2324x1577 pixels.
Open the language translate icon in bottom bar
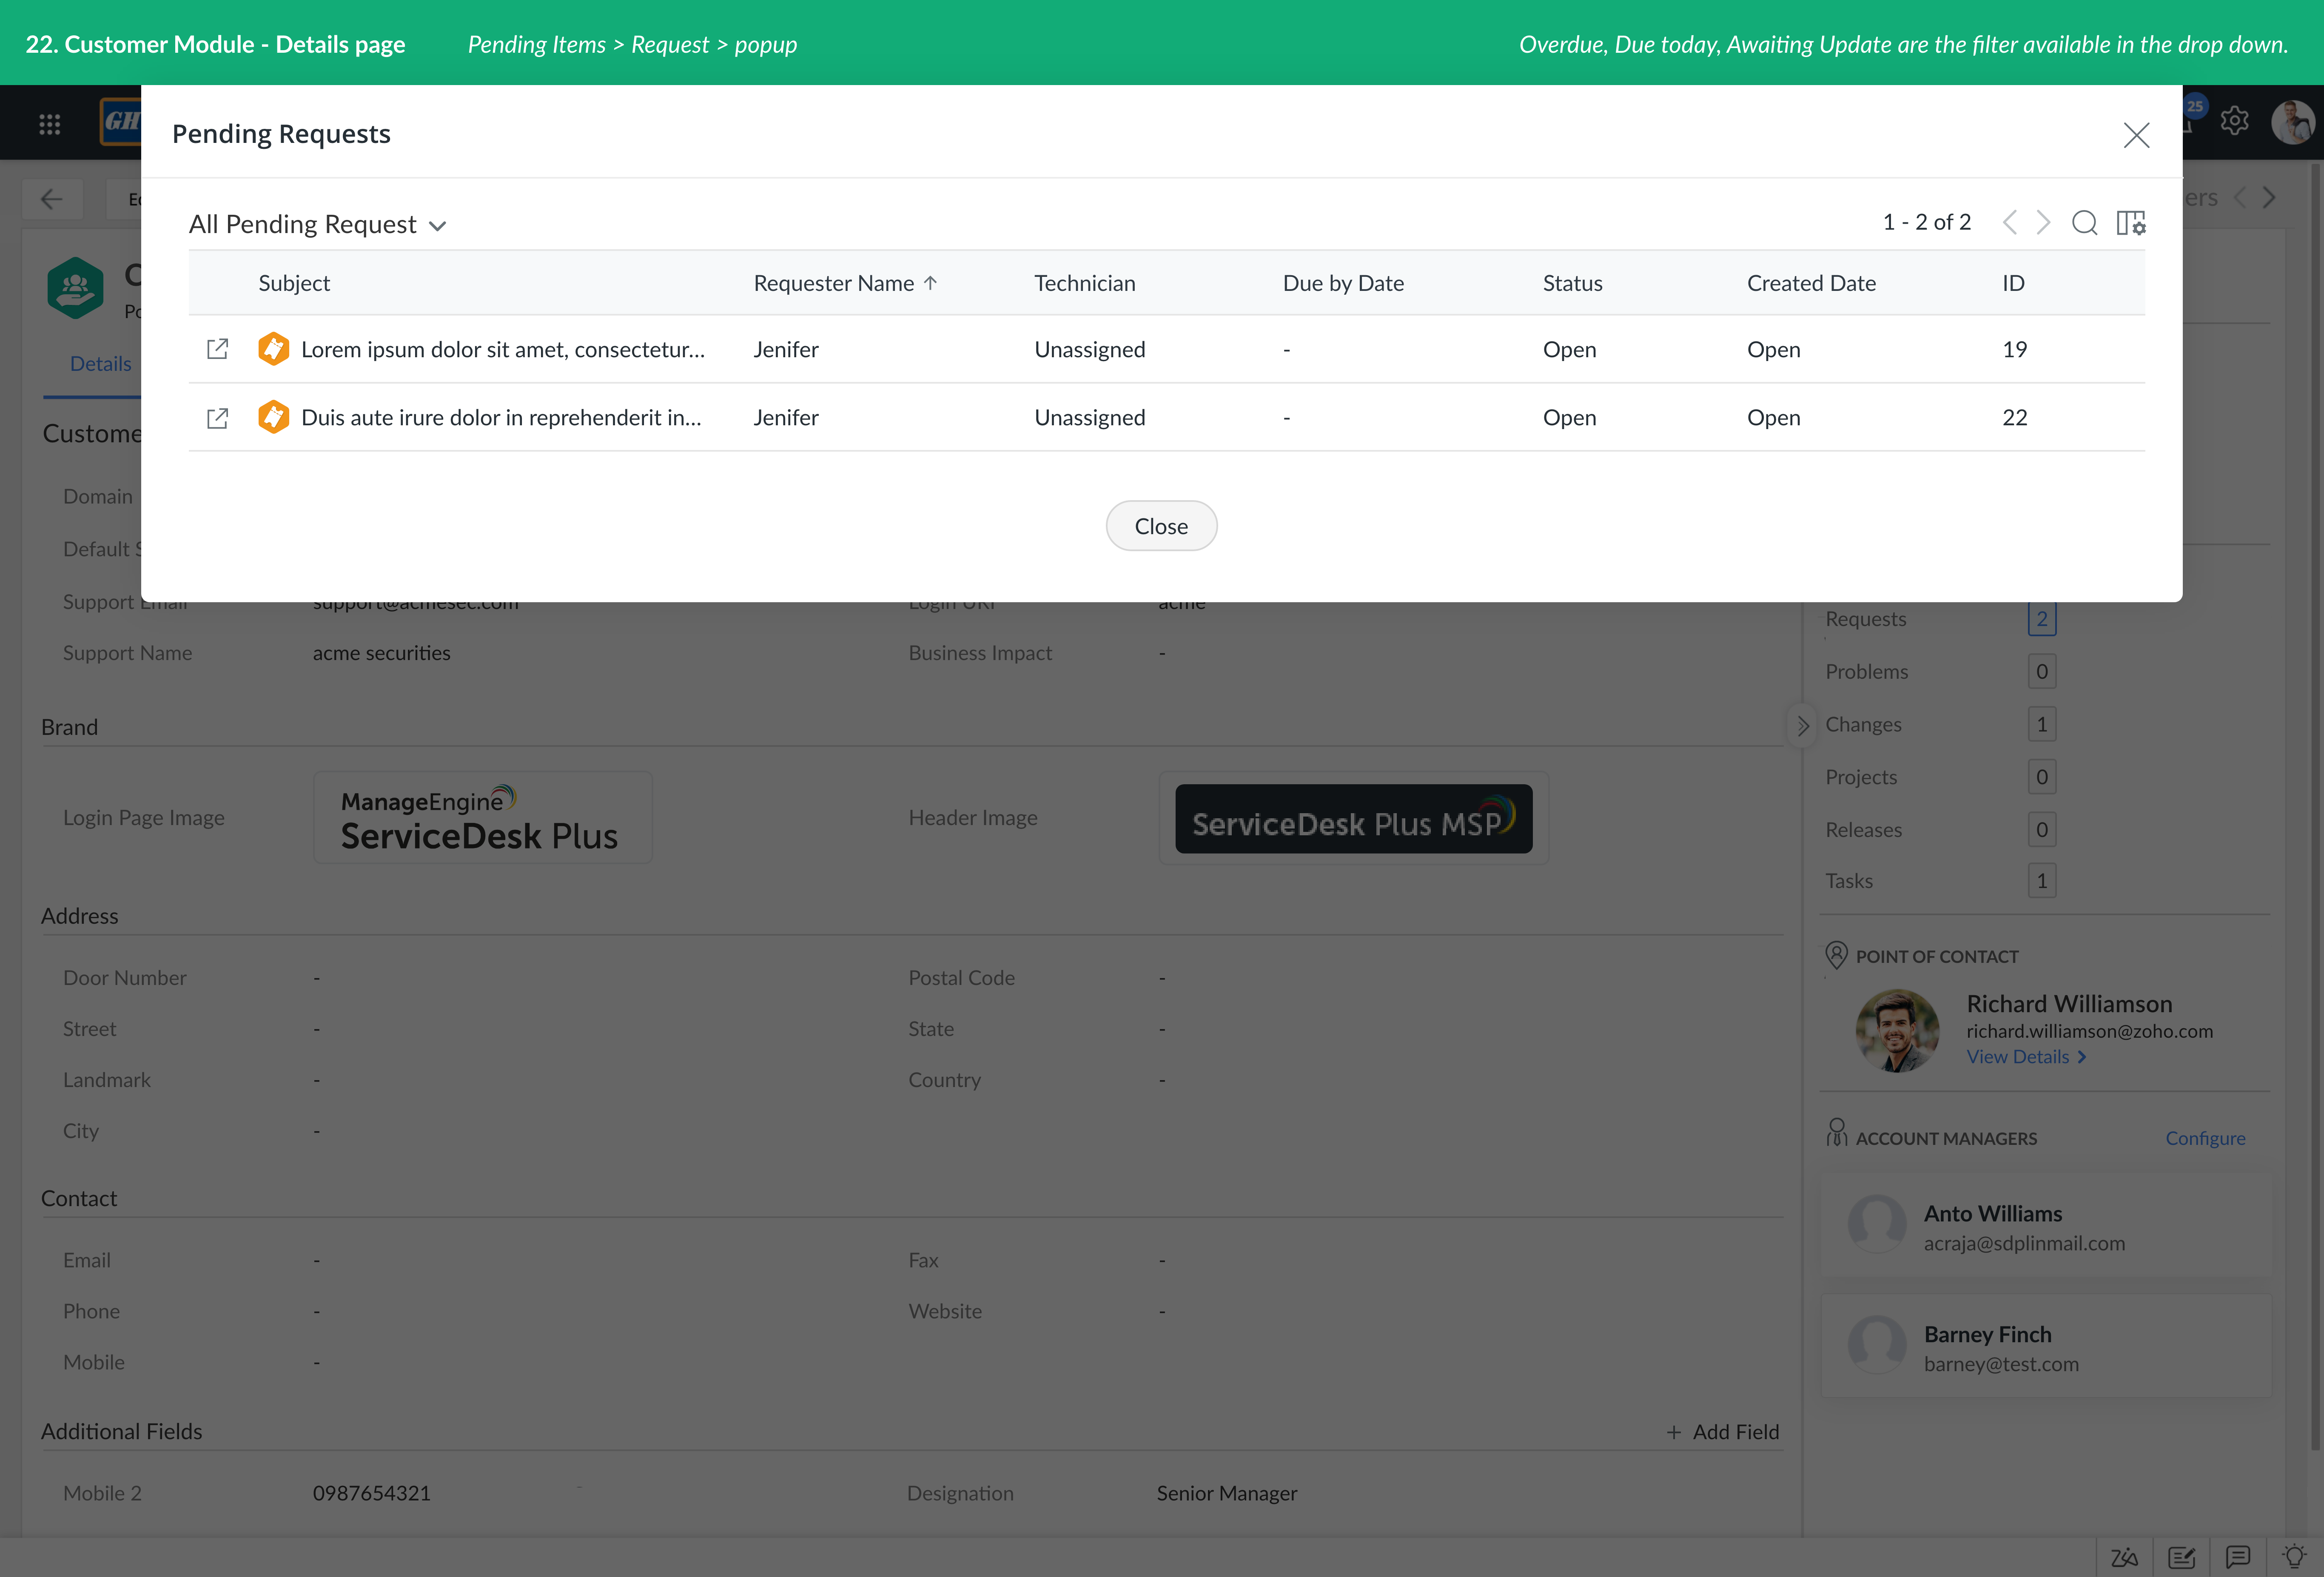(x=2124, y=1557)
